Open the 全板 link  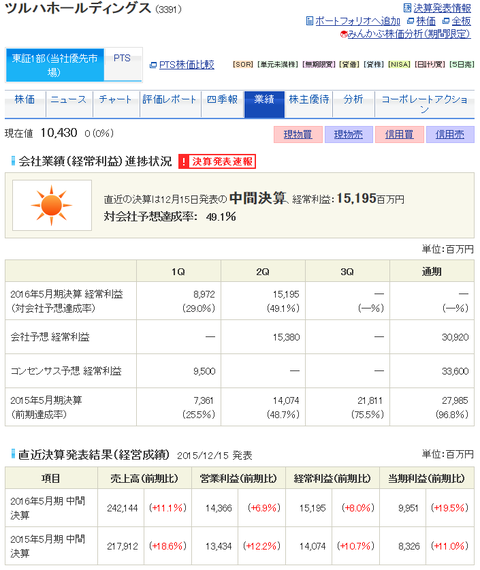[461, 21]
